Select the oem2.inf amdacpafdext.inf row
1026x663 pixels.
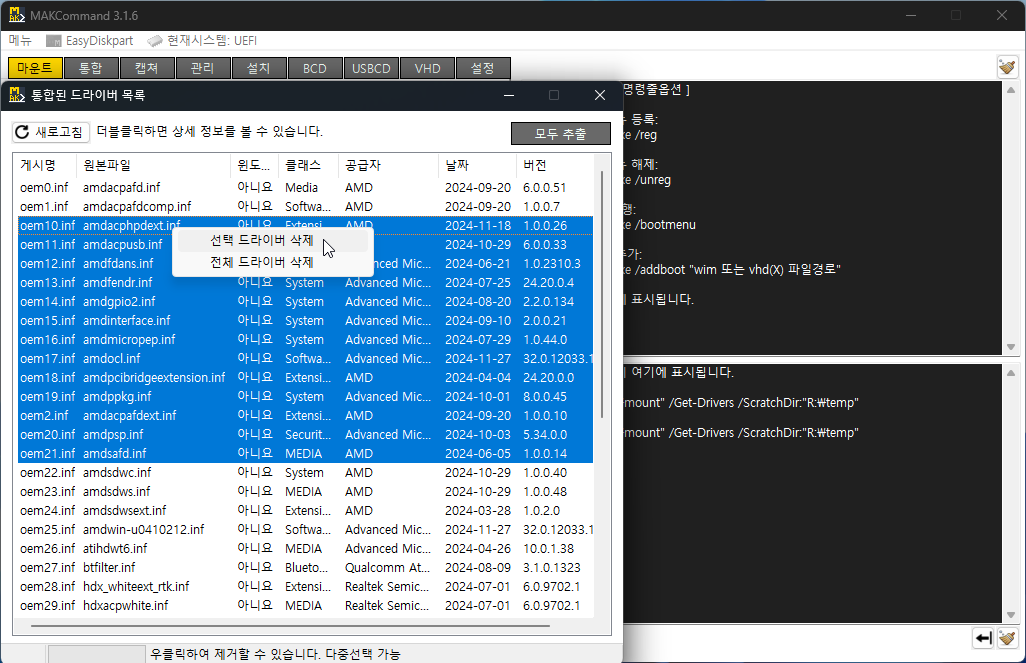[x=305, y=416]
